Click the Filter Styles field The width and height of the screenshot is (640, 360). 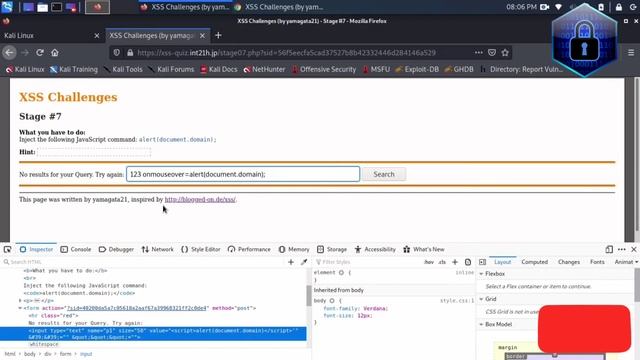(x=367, y=262)
